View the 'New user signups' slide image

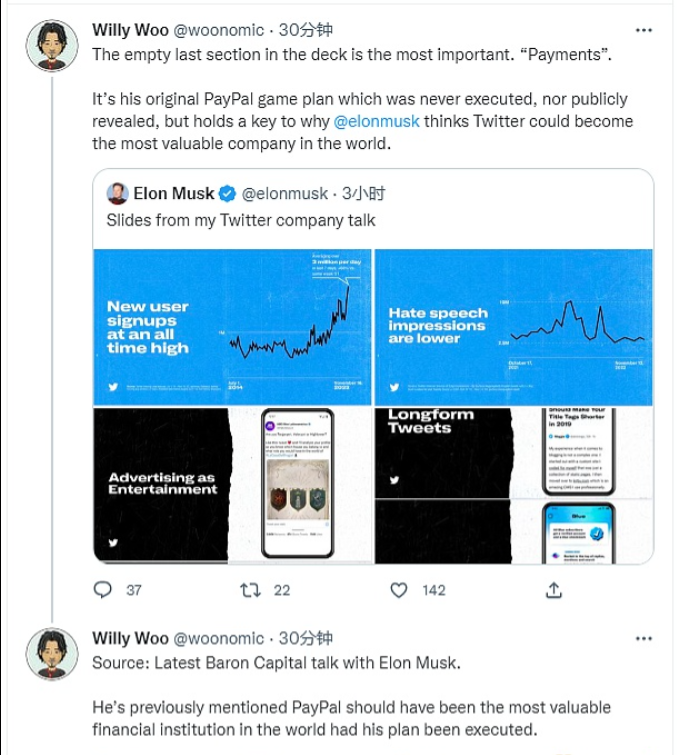[x=233, y=327]
